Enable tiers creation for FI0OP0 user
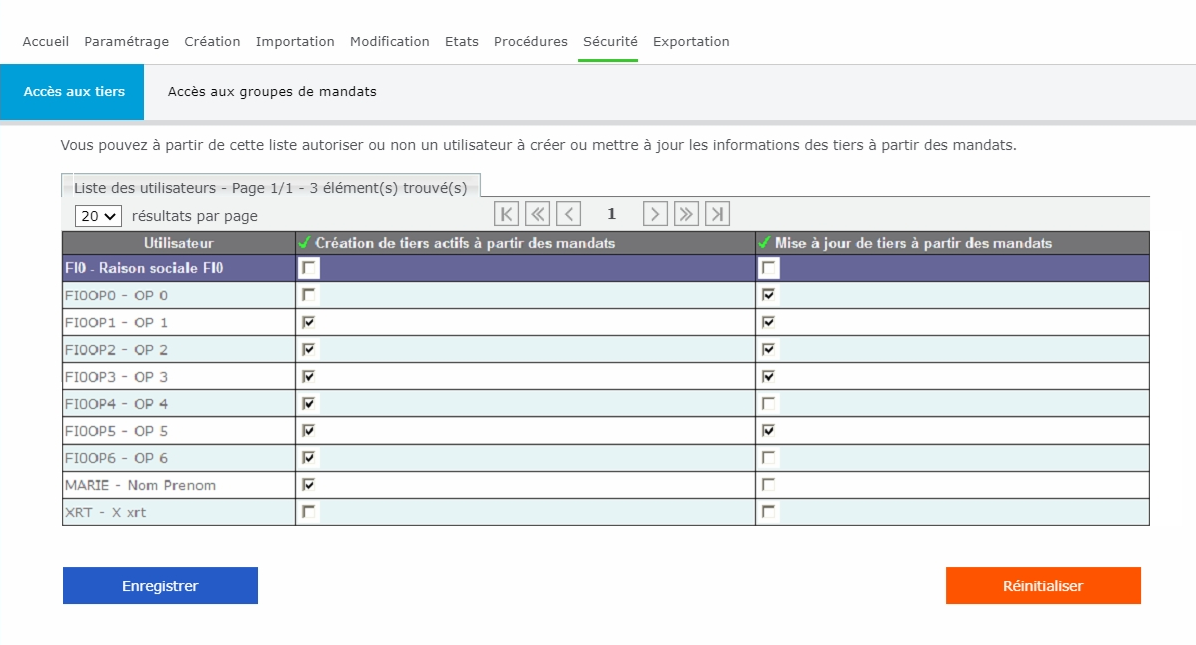The image size is (1196, 645). 309,295
